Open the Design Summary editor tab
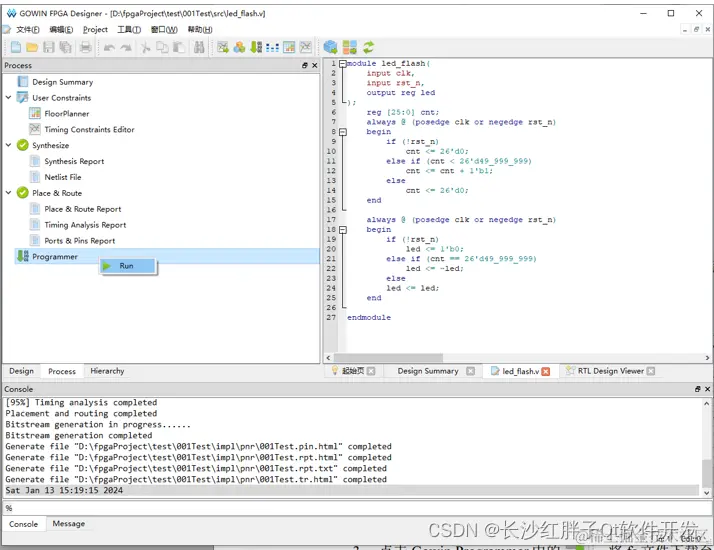 (428, 371)
